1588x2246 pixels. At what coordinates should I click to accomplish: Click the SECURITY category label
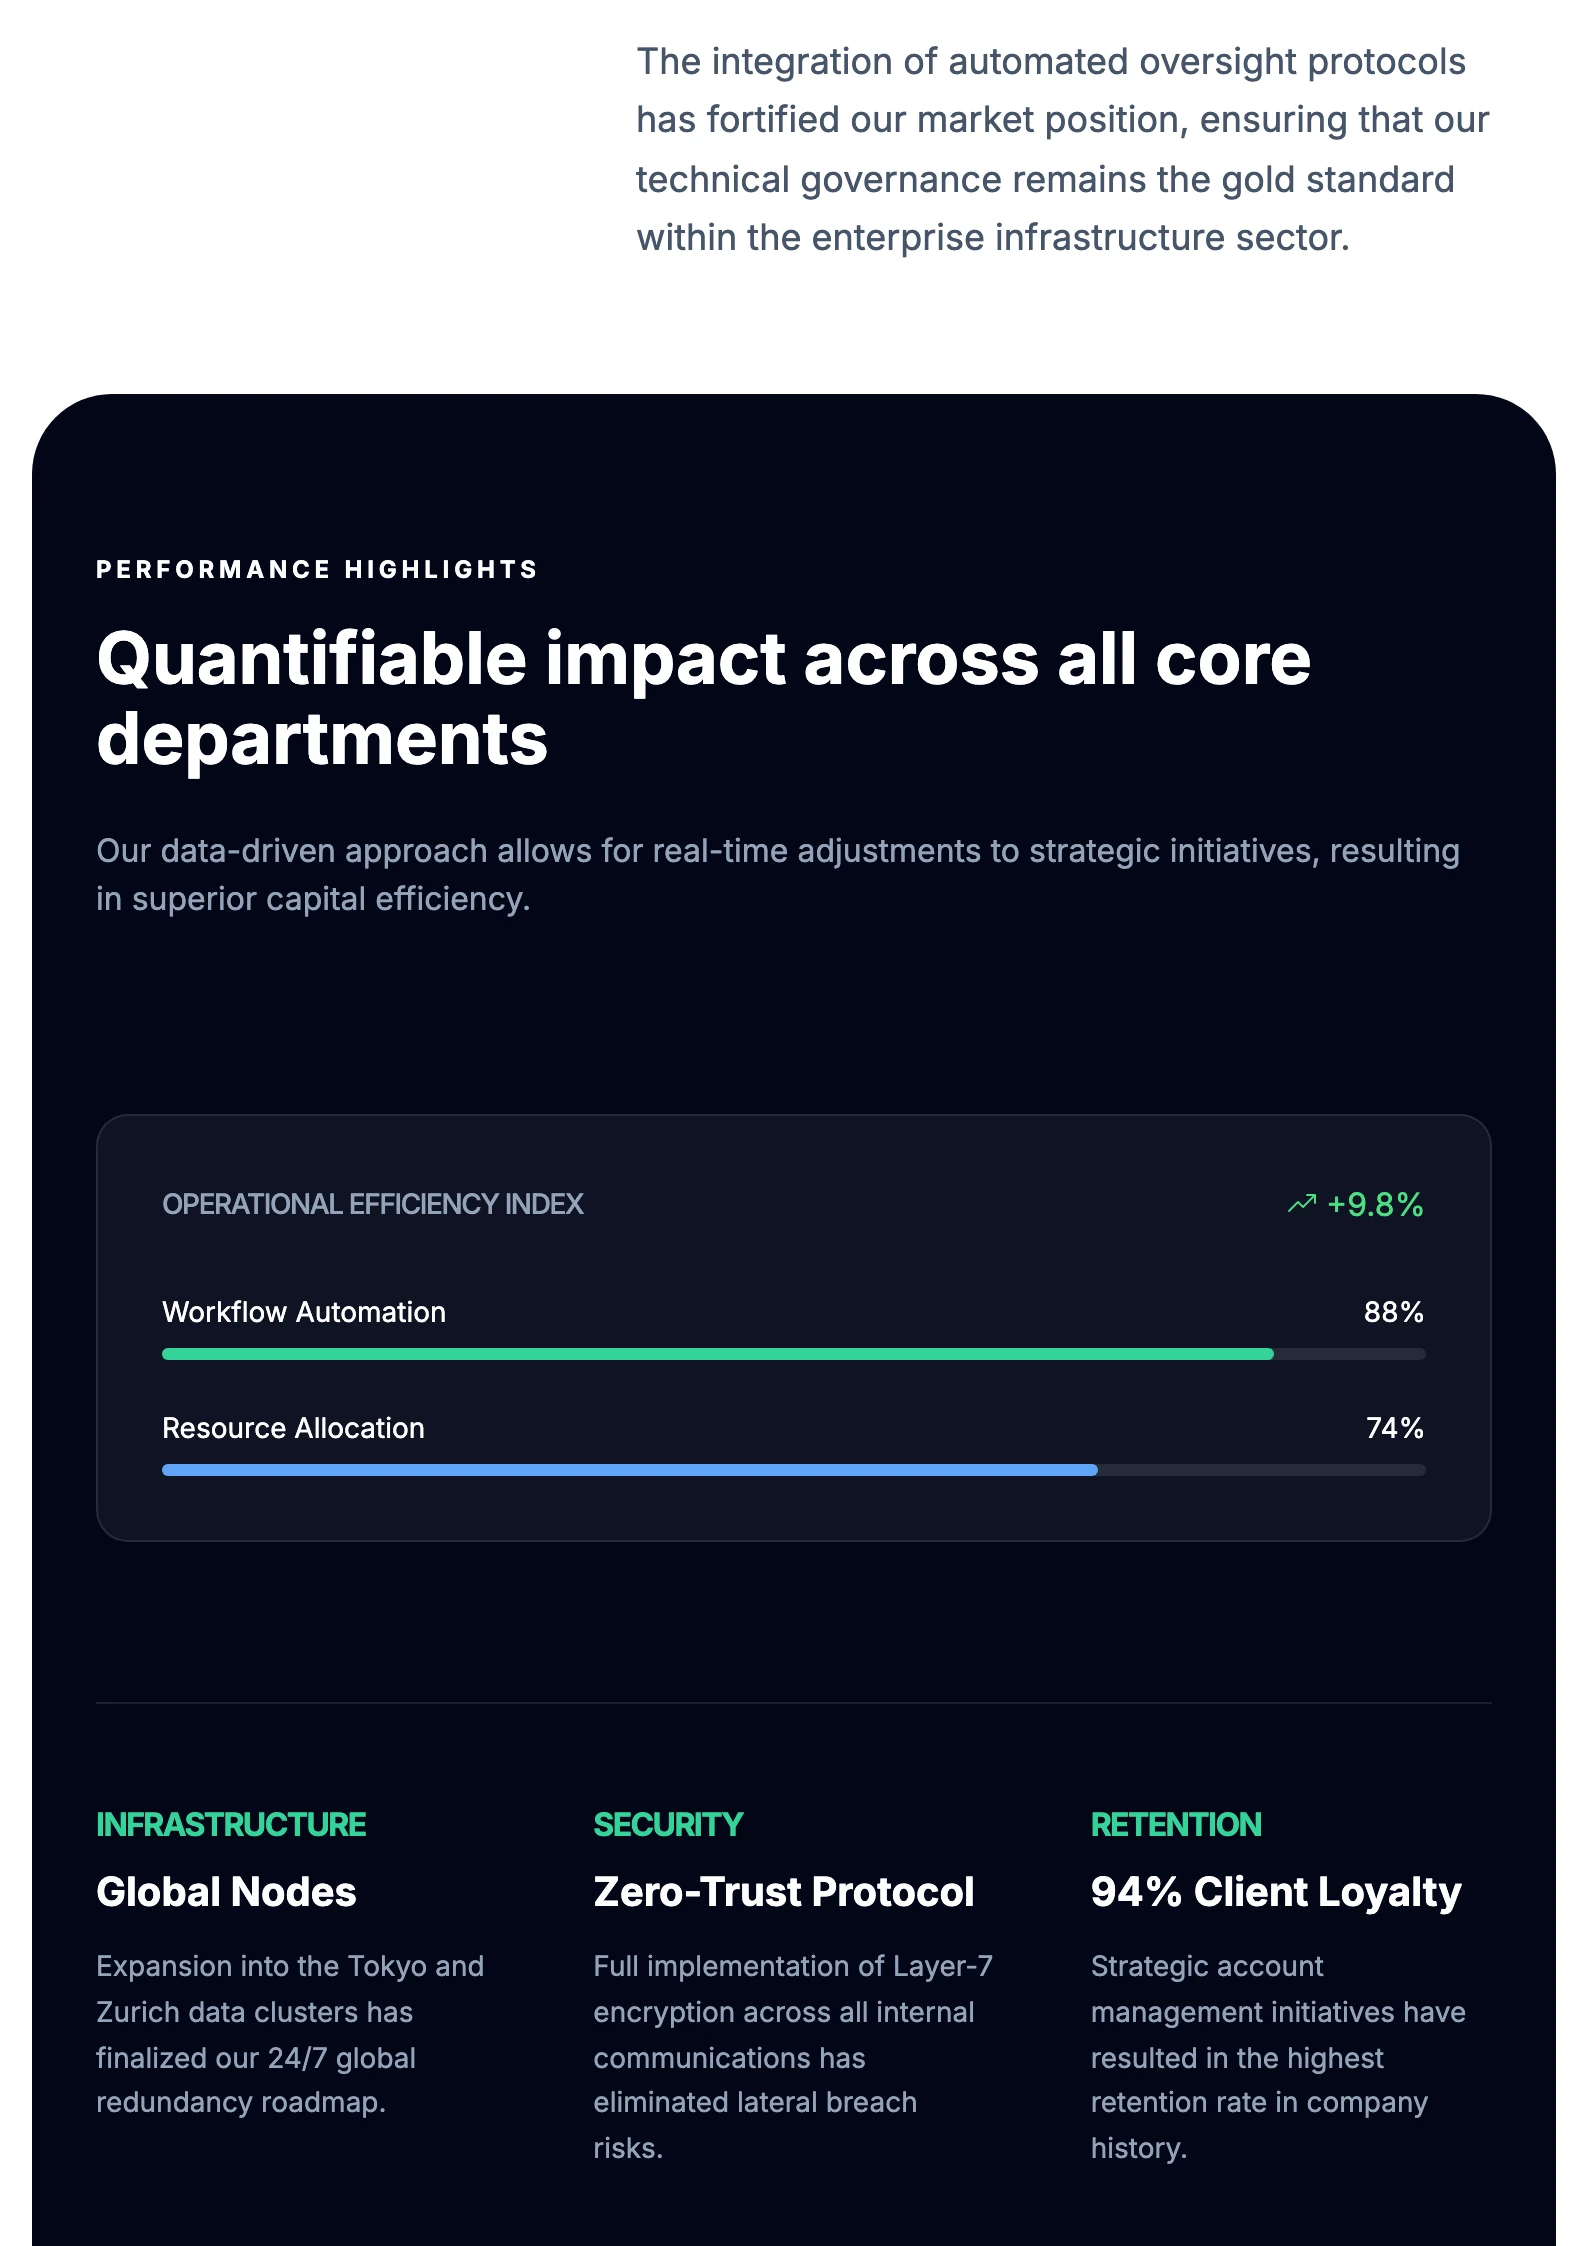pos(668,1824)
